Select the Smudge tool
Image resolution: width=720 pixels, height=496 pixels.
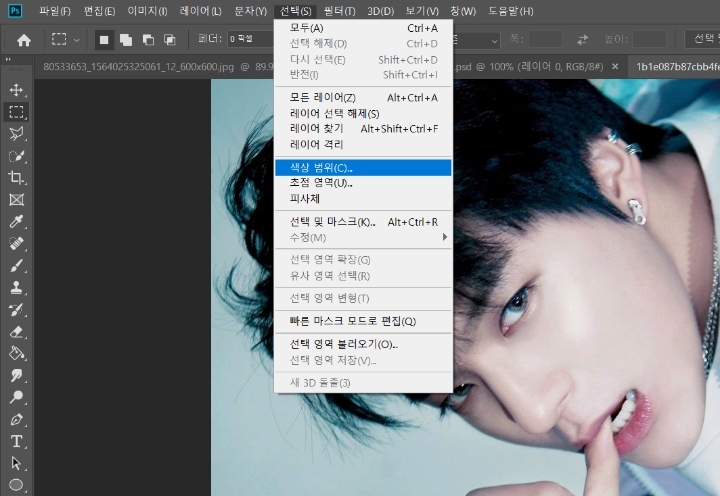coord(16,375)
